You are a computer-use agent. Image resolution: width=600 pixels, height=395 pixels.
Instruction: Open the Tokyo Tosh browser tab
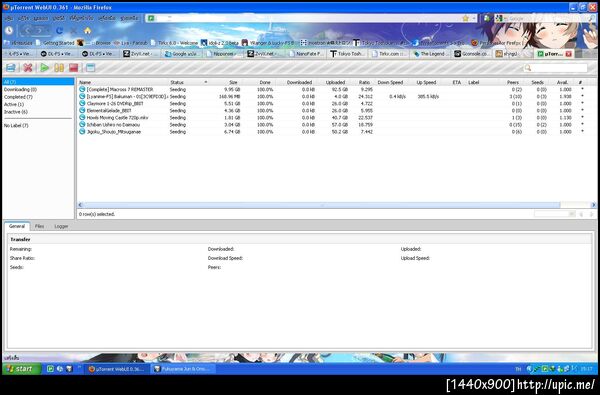(347, 54)
